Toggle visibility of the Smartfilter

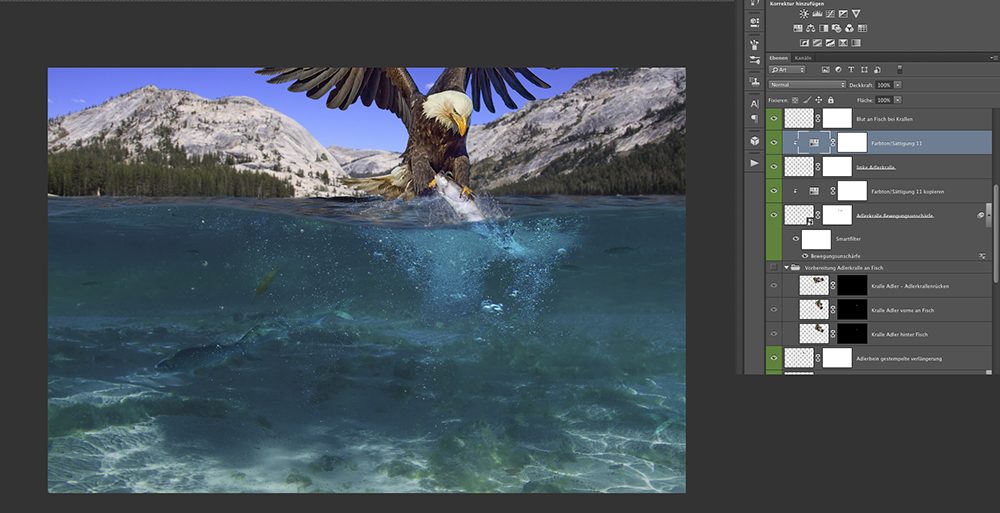796,239
